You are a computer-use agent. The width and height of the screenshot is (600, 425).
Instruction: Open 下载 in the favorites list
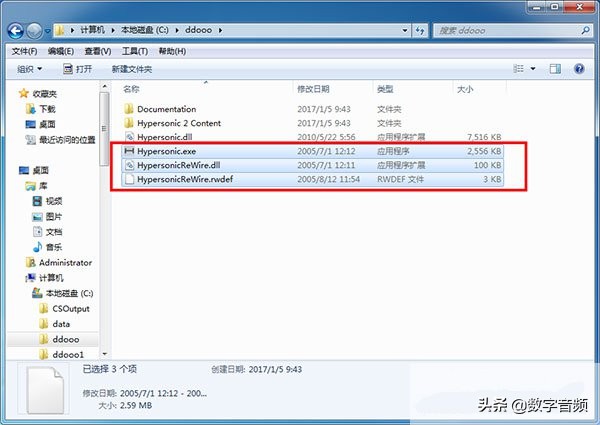pos(41,109)
